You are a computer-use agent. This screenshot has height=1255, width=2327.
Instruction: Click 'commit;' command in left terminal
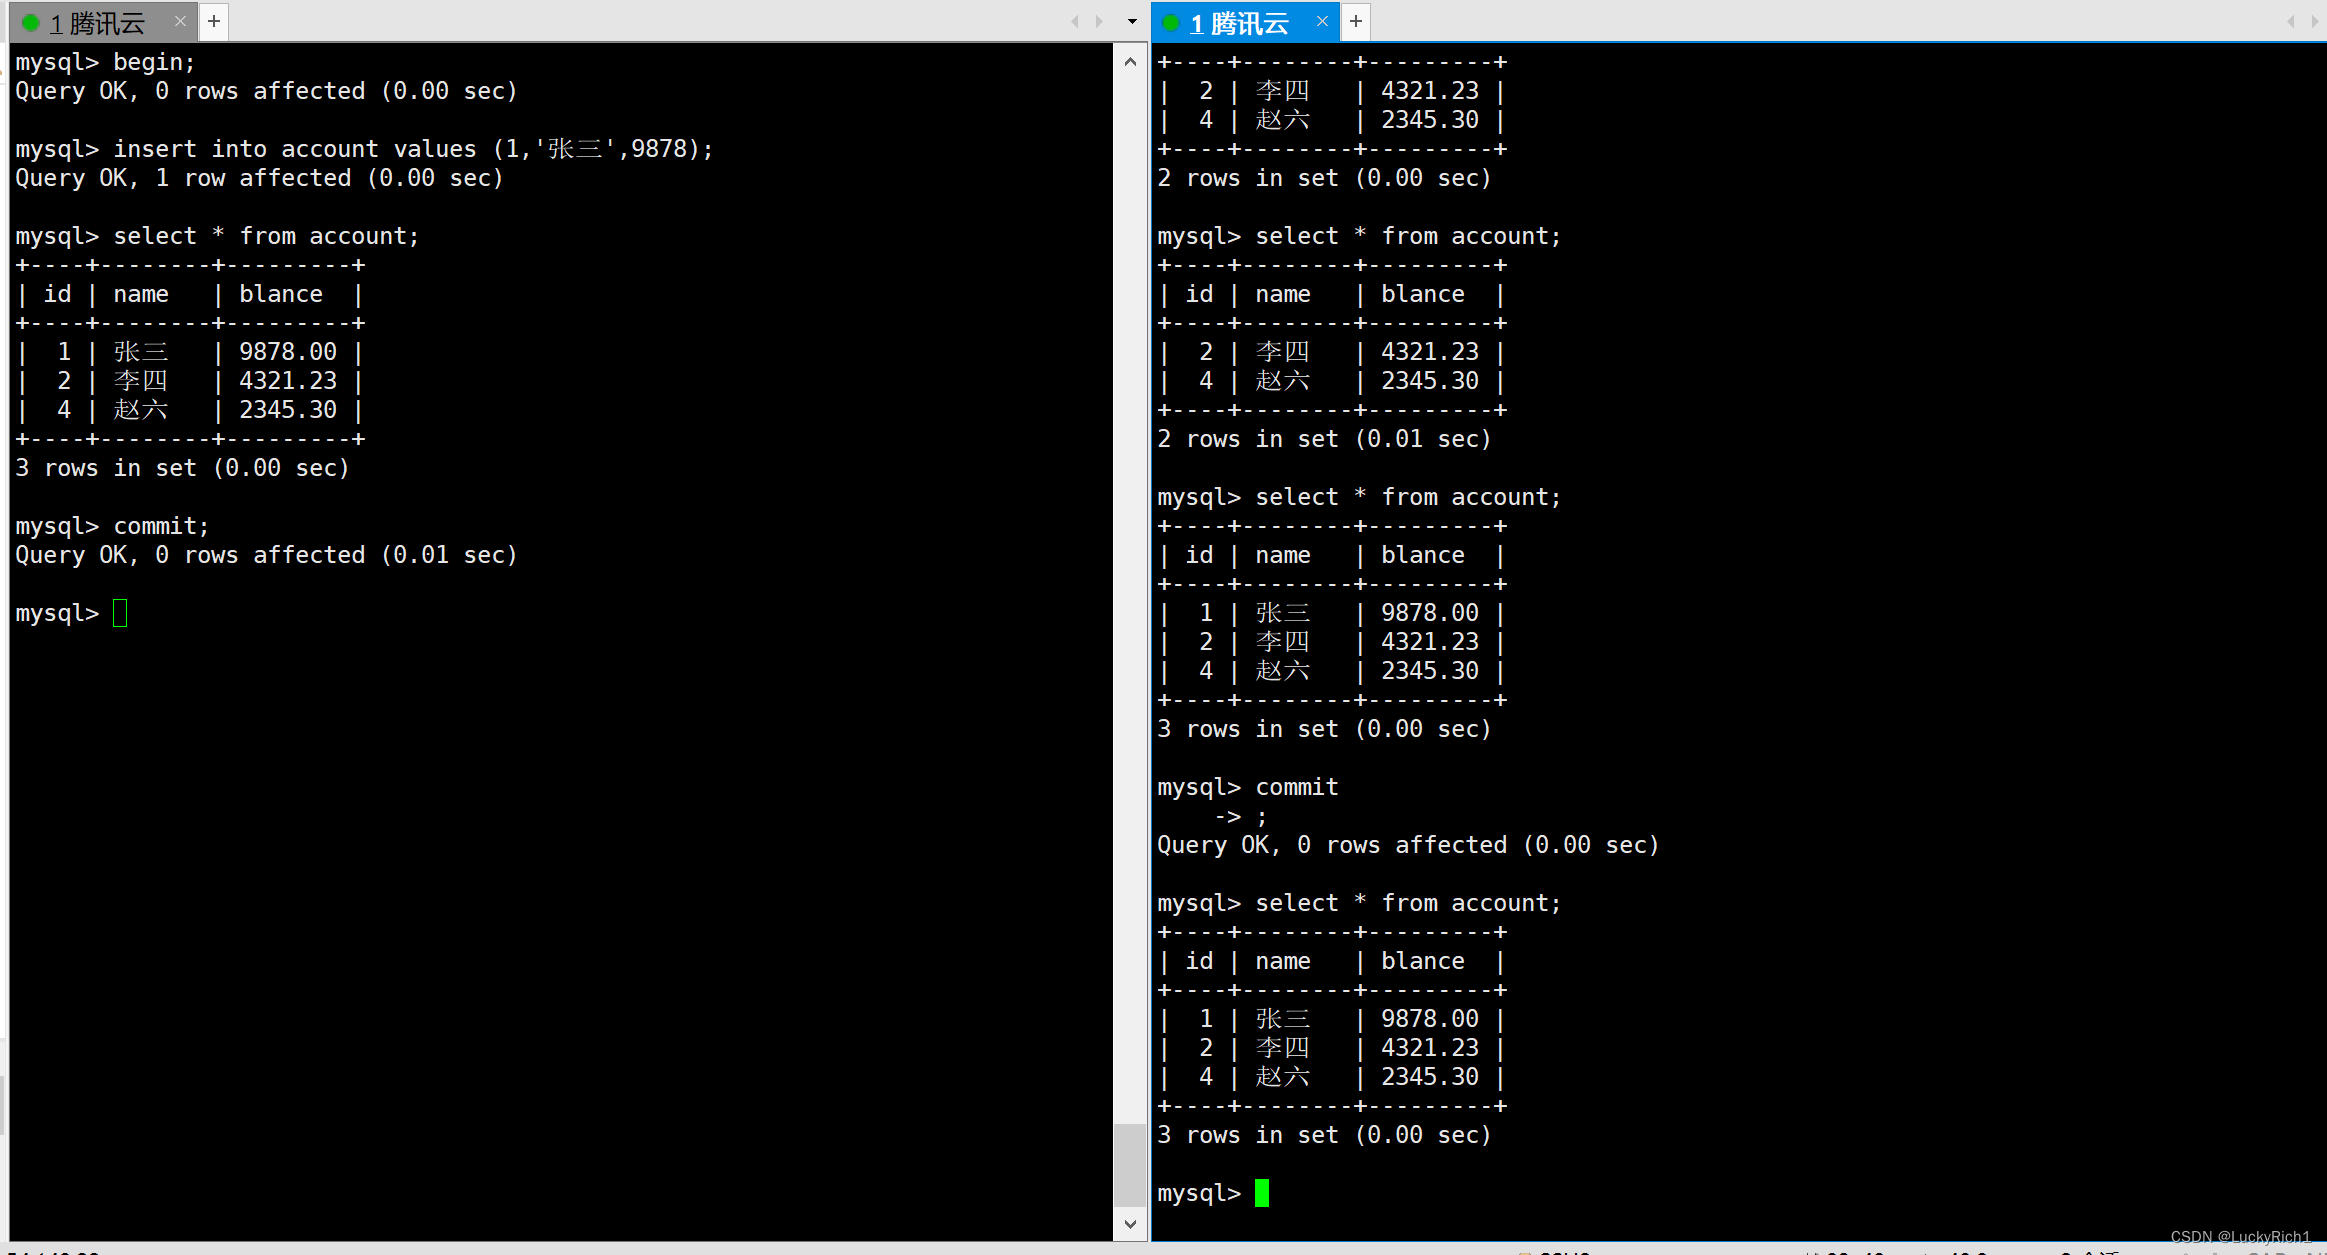pos(161,526)
